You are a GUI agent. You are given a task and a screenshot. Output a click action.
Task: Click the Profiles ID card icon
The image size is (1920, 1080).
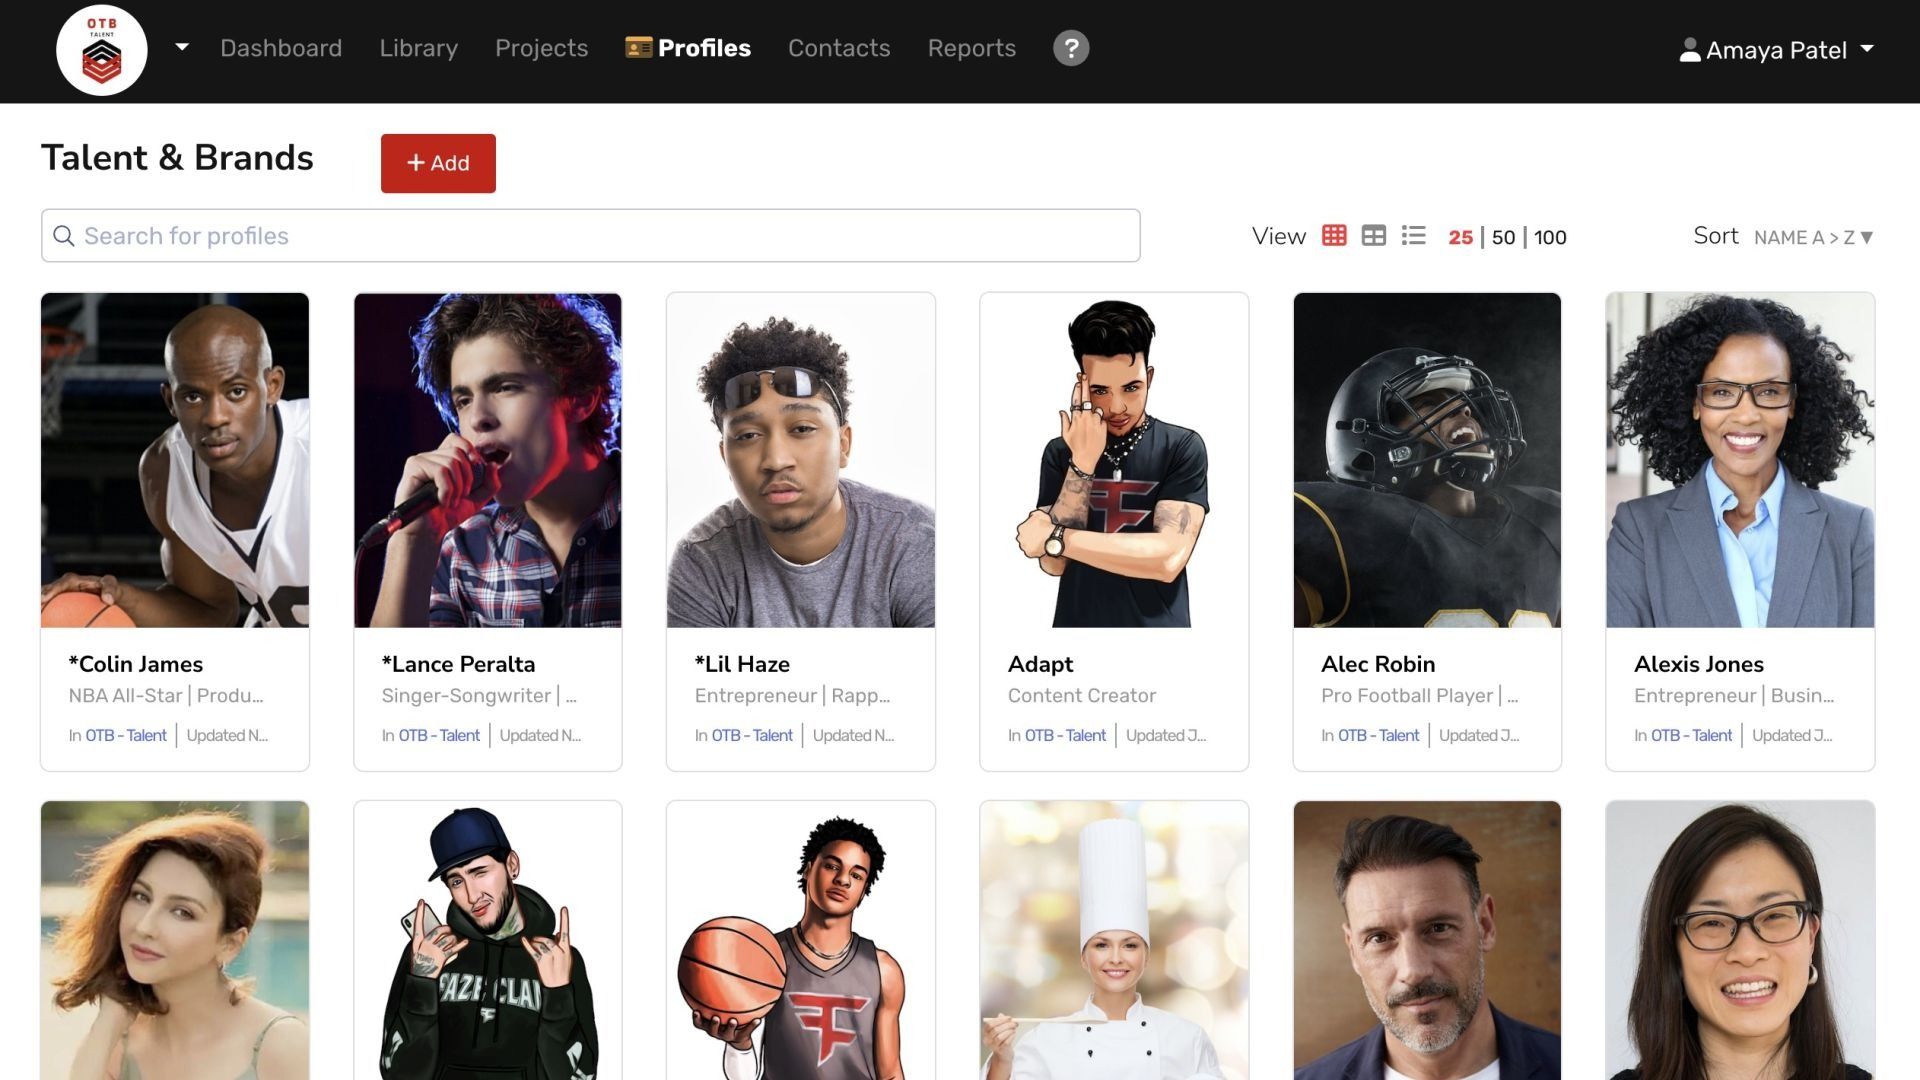coord(638,48)
